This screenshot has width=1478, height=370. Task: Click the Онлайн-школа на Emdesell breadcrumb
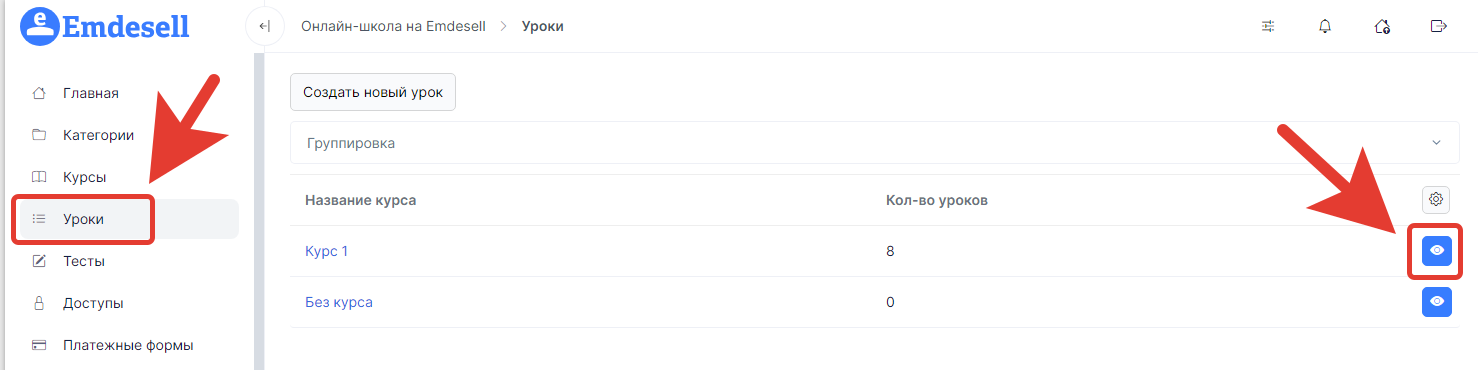(x=393, y=27)
